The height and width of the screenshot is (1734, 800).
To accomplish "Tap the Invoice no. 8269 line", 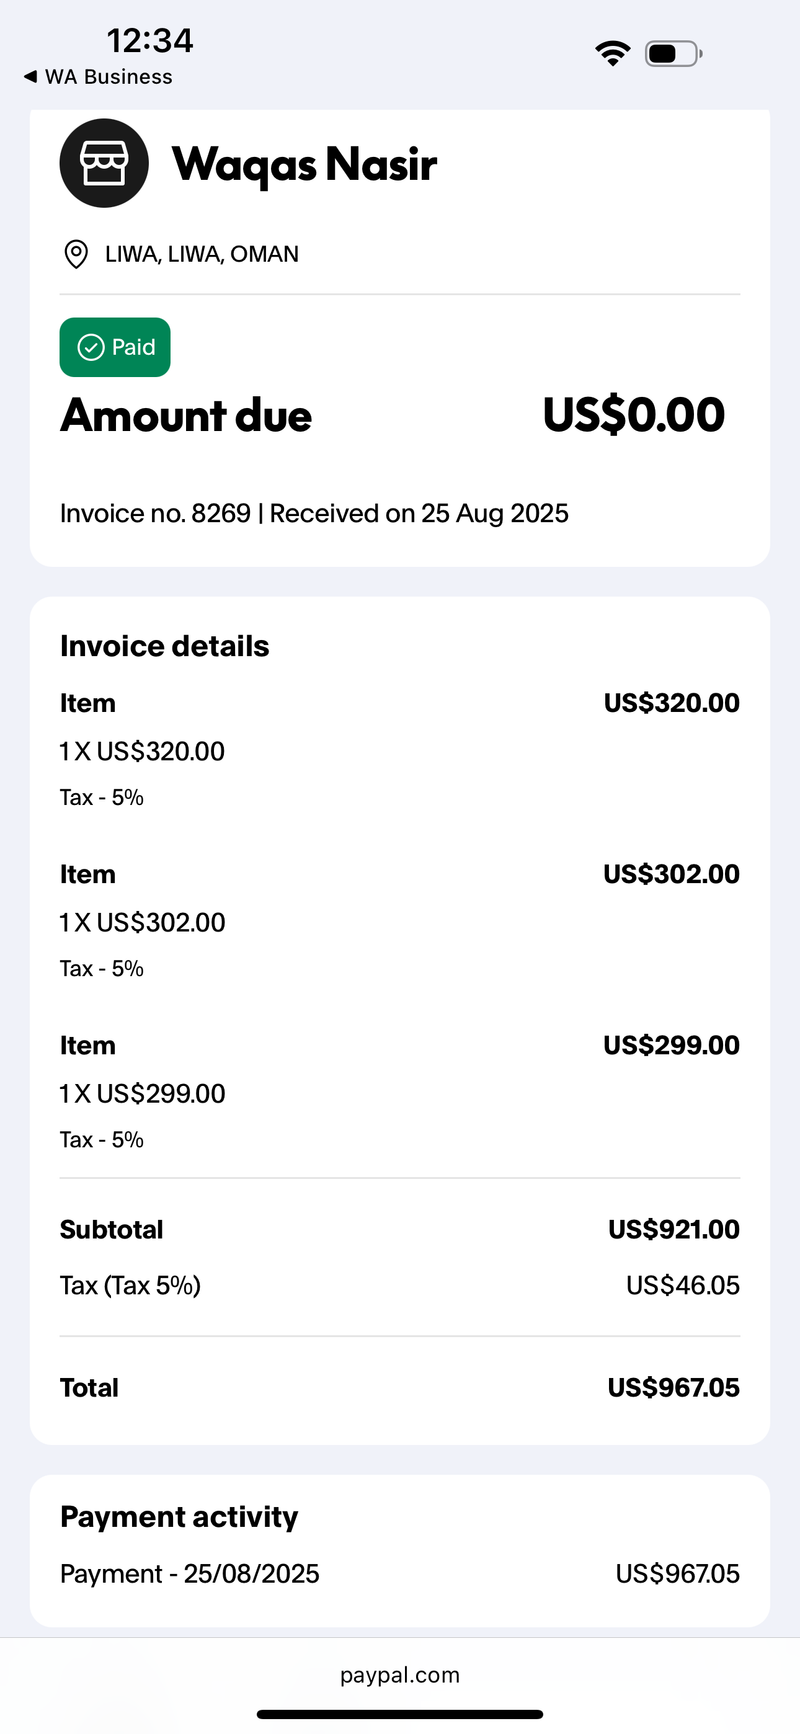I will [314, 513].
